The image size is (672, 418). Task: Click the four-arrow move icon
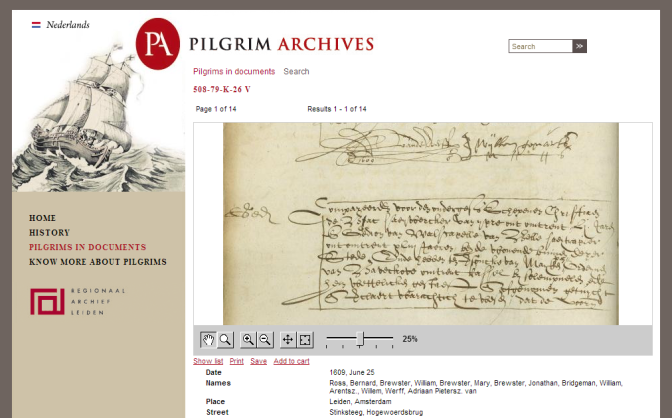[x=288, y=340]
